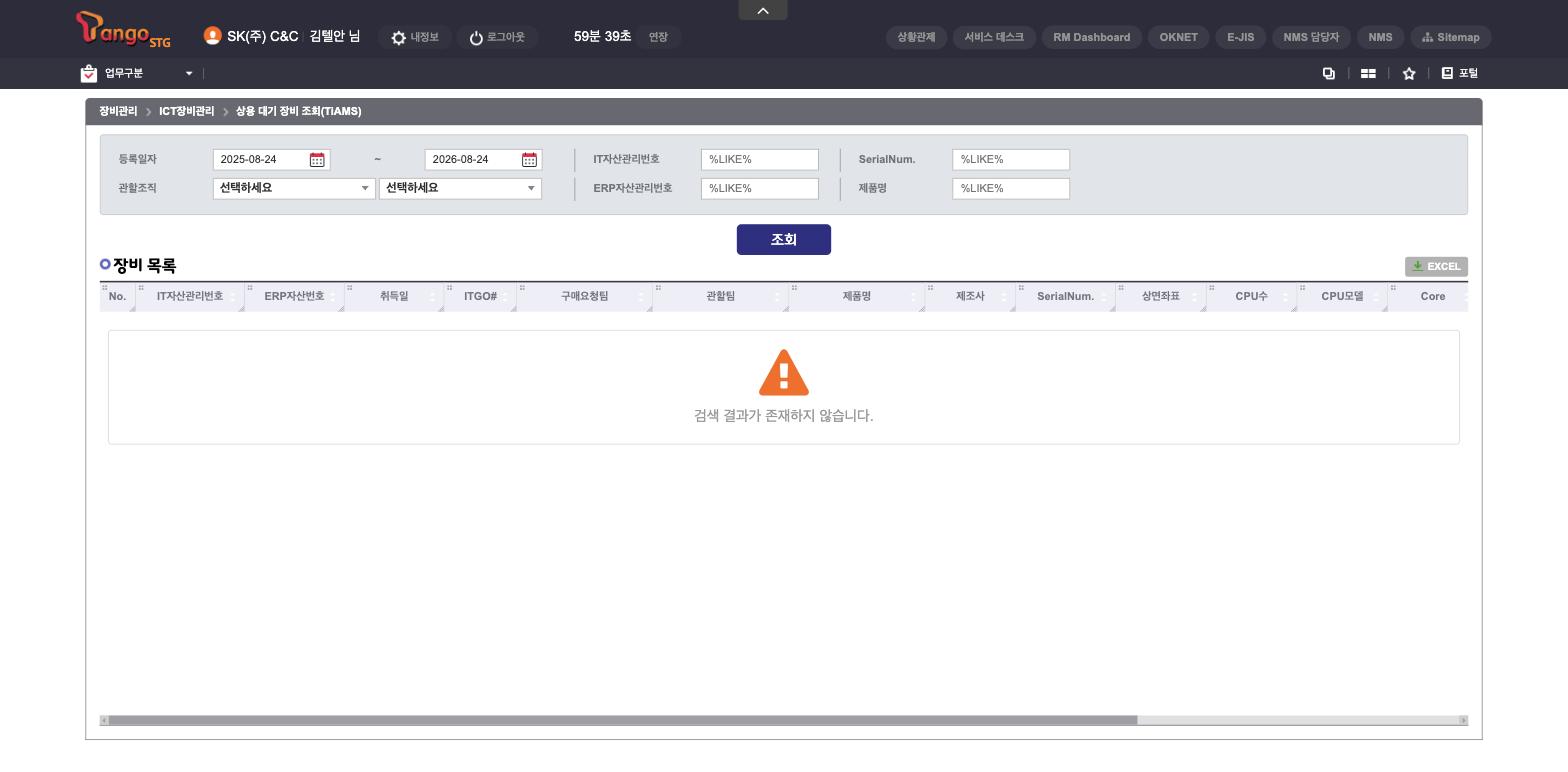This screenshot has width=1568, height=772.
Task: Download list with EXCEL button
Action: 1436,266
